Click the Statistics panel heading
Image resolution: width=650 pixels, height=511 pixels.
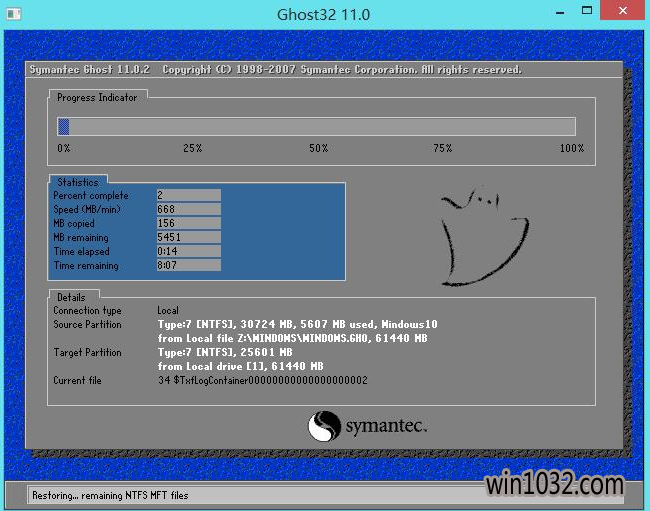point(78,182)
